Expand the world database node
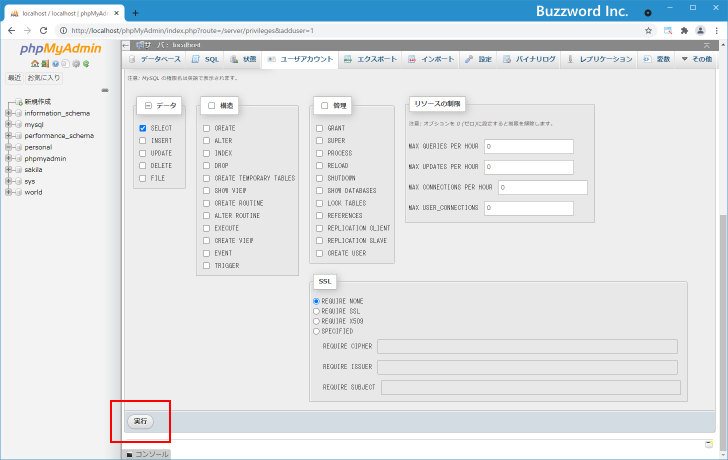 [8, 192]
